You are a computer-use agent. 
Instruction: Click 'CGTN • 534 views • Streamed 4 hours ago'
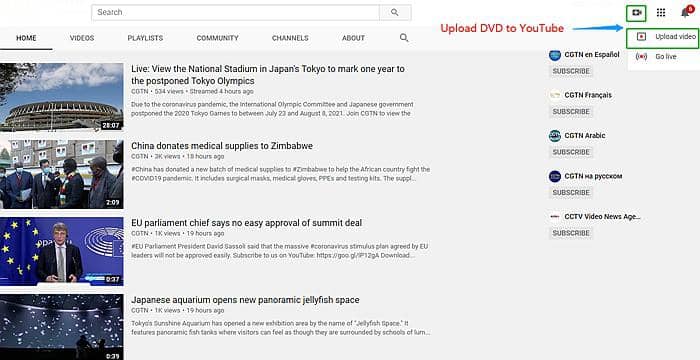[x=192, y=91]
